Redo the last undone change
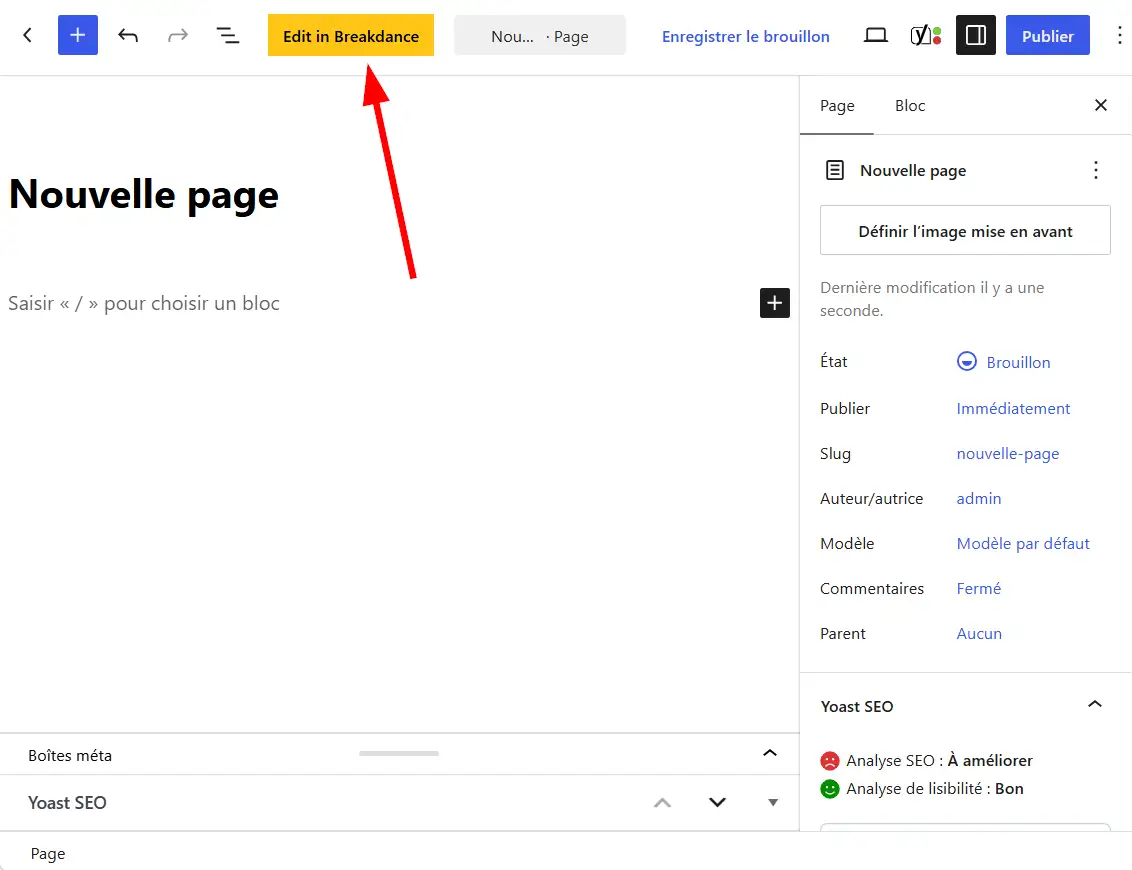The image size is (1132, 870). 178,35
